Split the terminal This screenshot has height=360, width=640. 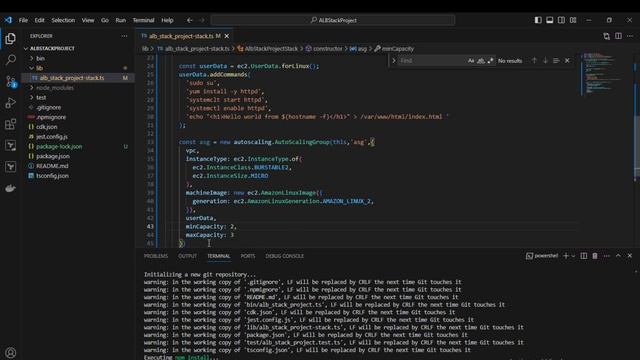tap(584, 256)
